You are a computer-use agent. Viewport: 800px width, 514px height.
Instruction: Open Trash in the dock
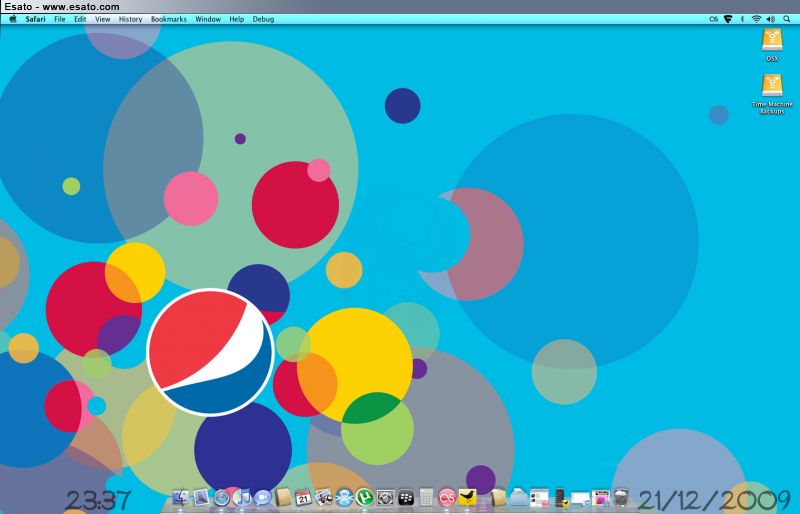(621, 497)
